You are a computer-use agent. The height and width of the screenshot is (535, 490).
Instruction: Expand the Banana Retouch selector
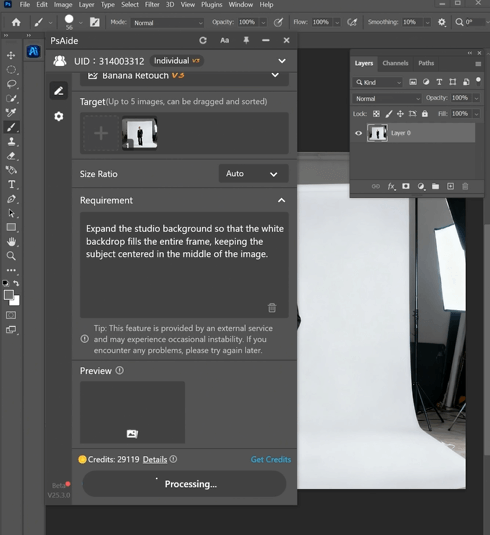(275, 75)
